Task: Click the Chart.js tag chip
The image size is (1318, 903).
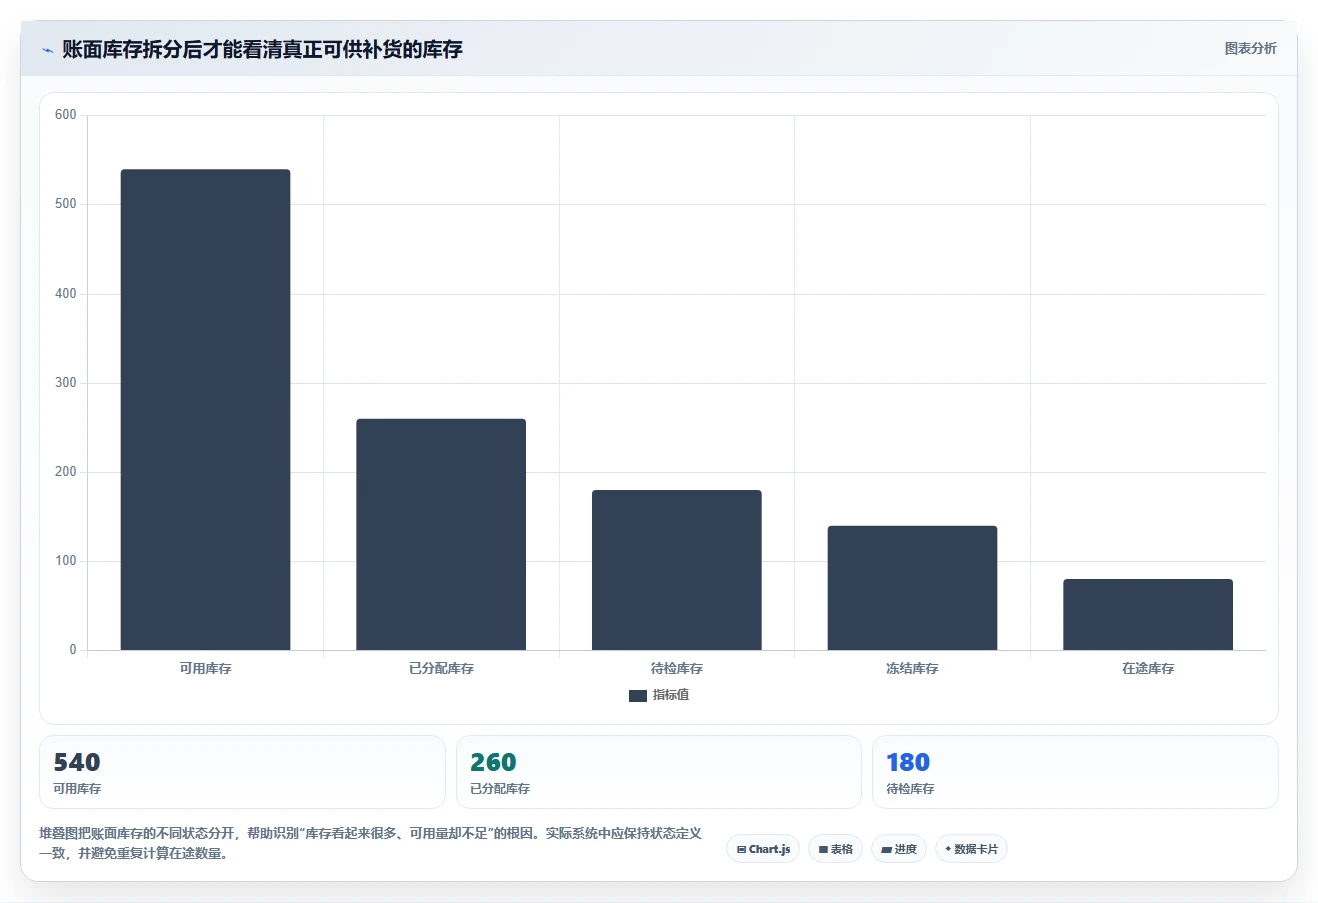Action: 763,849
